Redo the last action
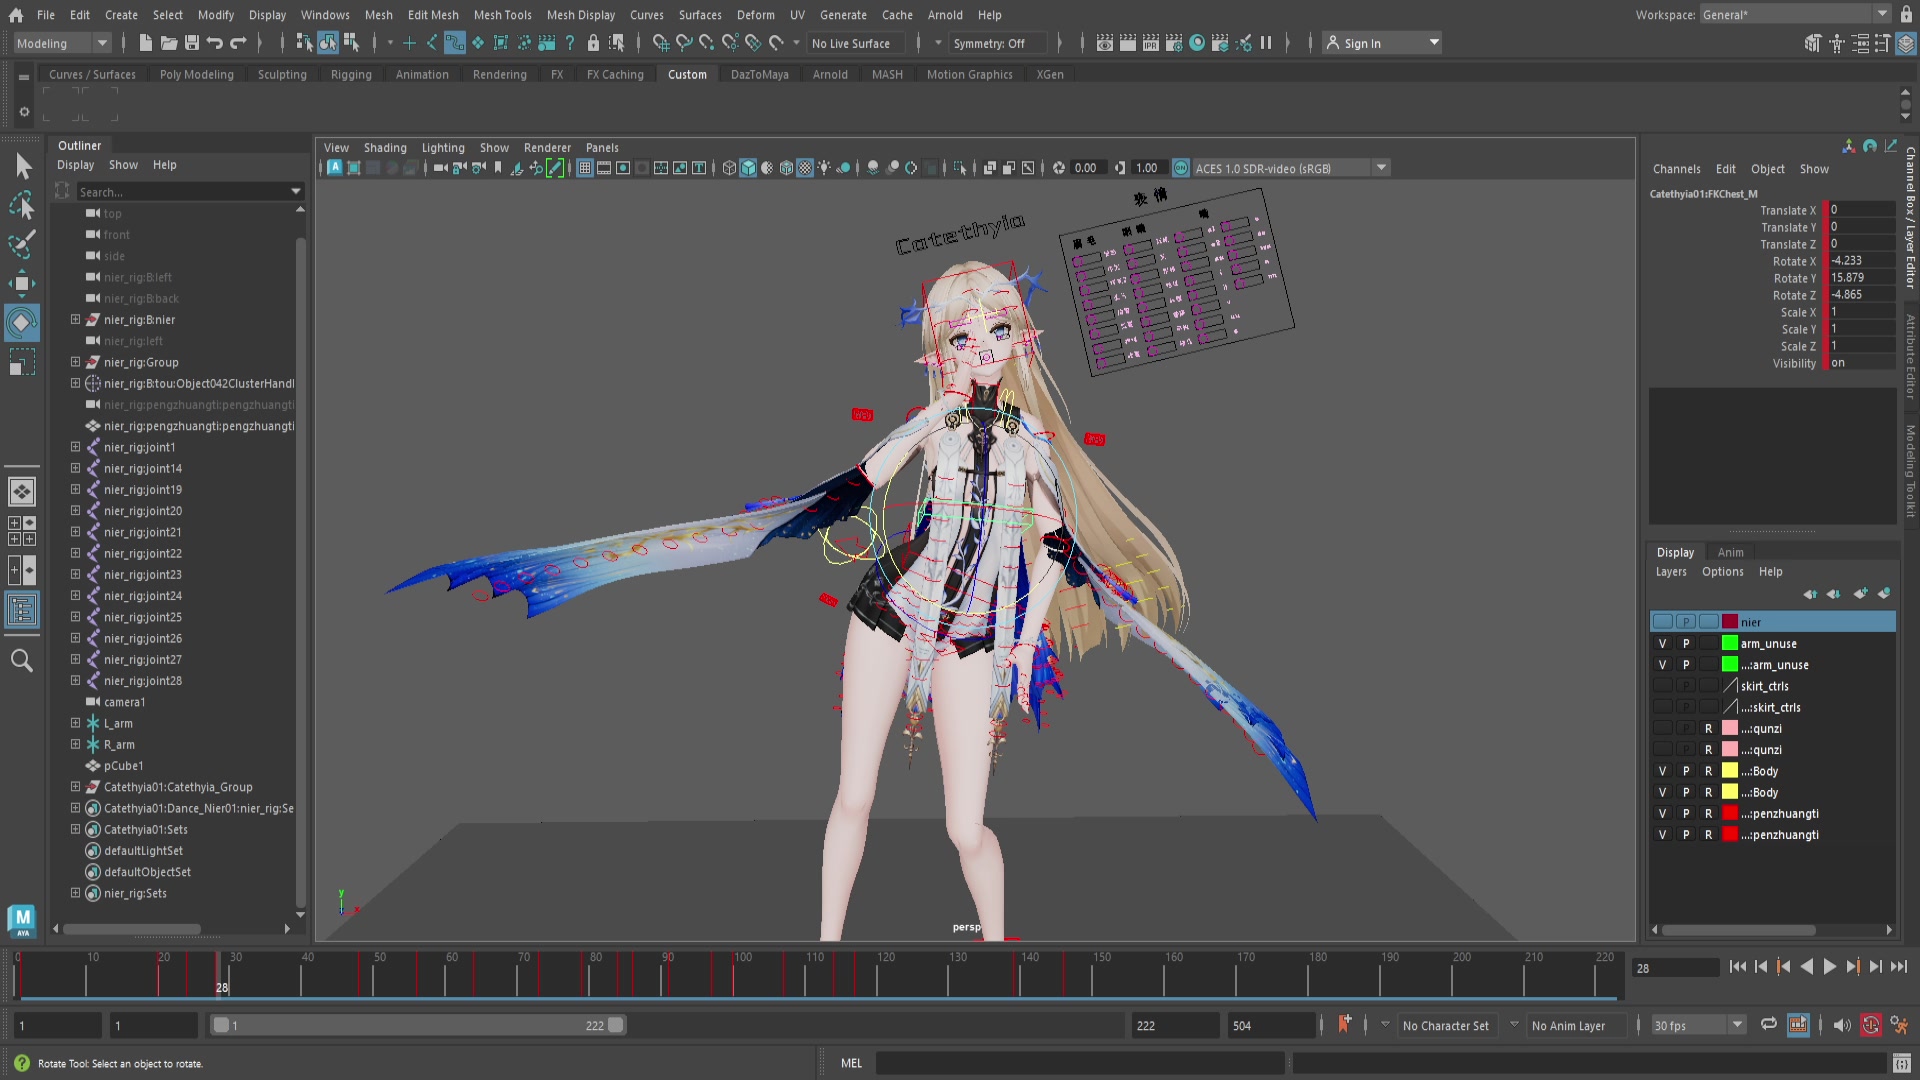Image resolution: width=1920 pixels, height=1080 pixels. coord(238,43)
